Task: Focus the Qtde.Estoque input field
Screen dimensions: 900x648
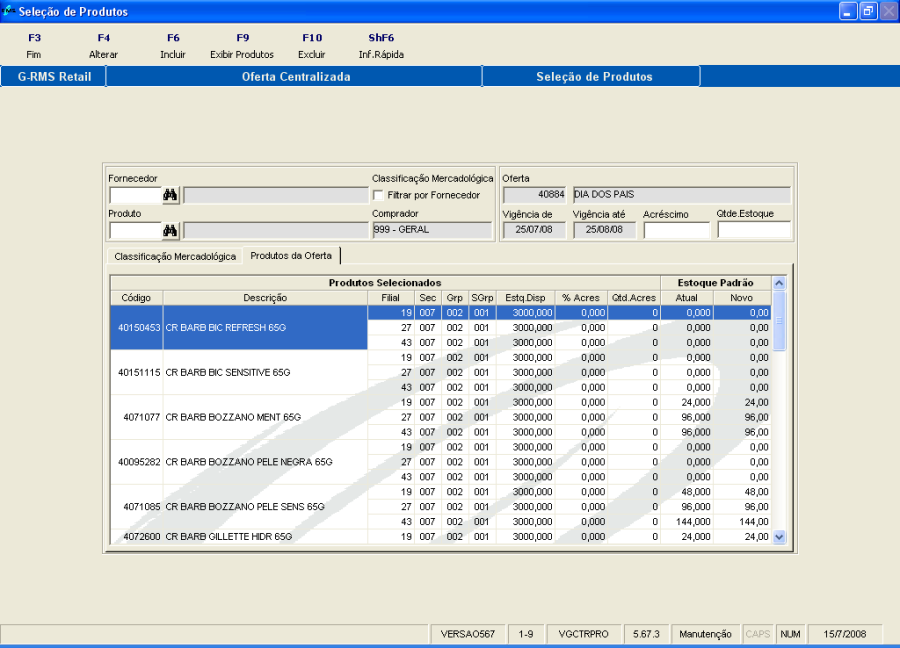Action: coord(753,231)
